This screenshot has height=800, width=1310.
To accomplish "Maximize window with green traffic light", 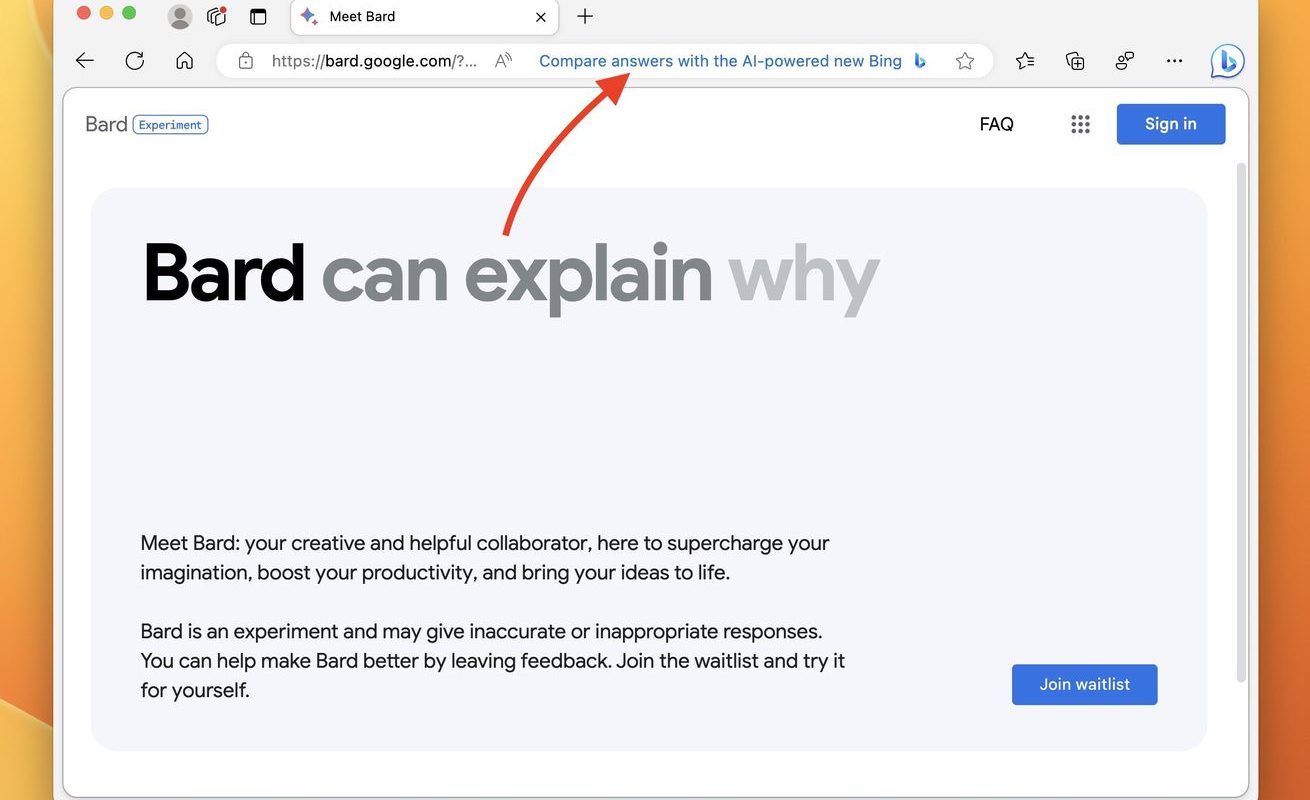I will pos(129,13).
